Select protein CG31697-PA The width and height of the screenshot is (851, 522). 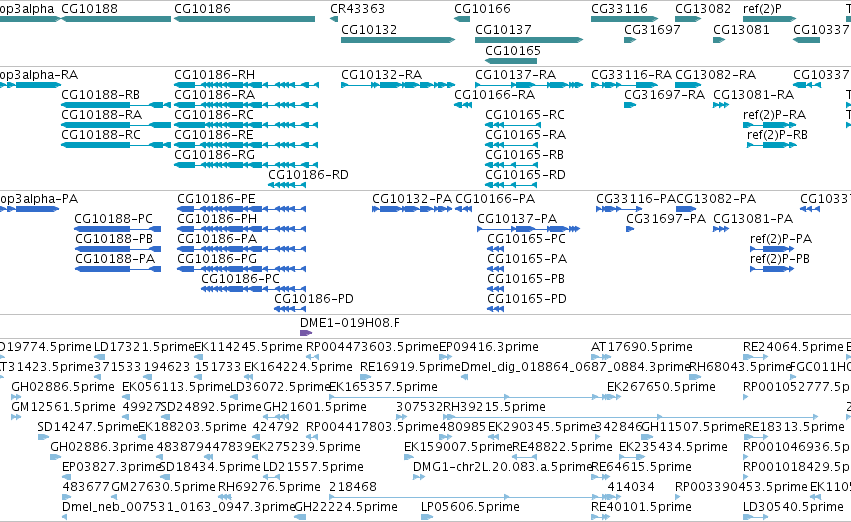(666, 219)
